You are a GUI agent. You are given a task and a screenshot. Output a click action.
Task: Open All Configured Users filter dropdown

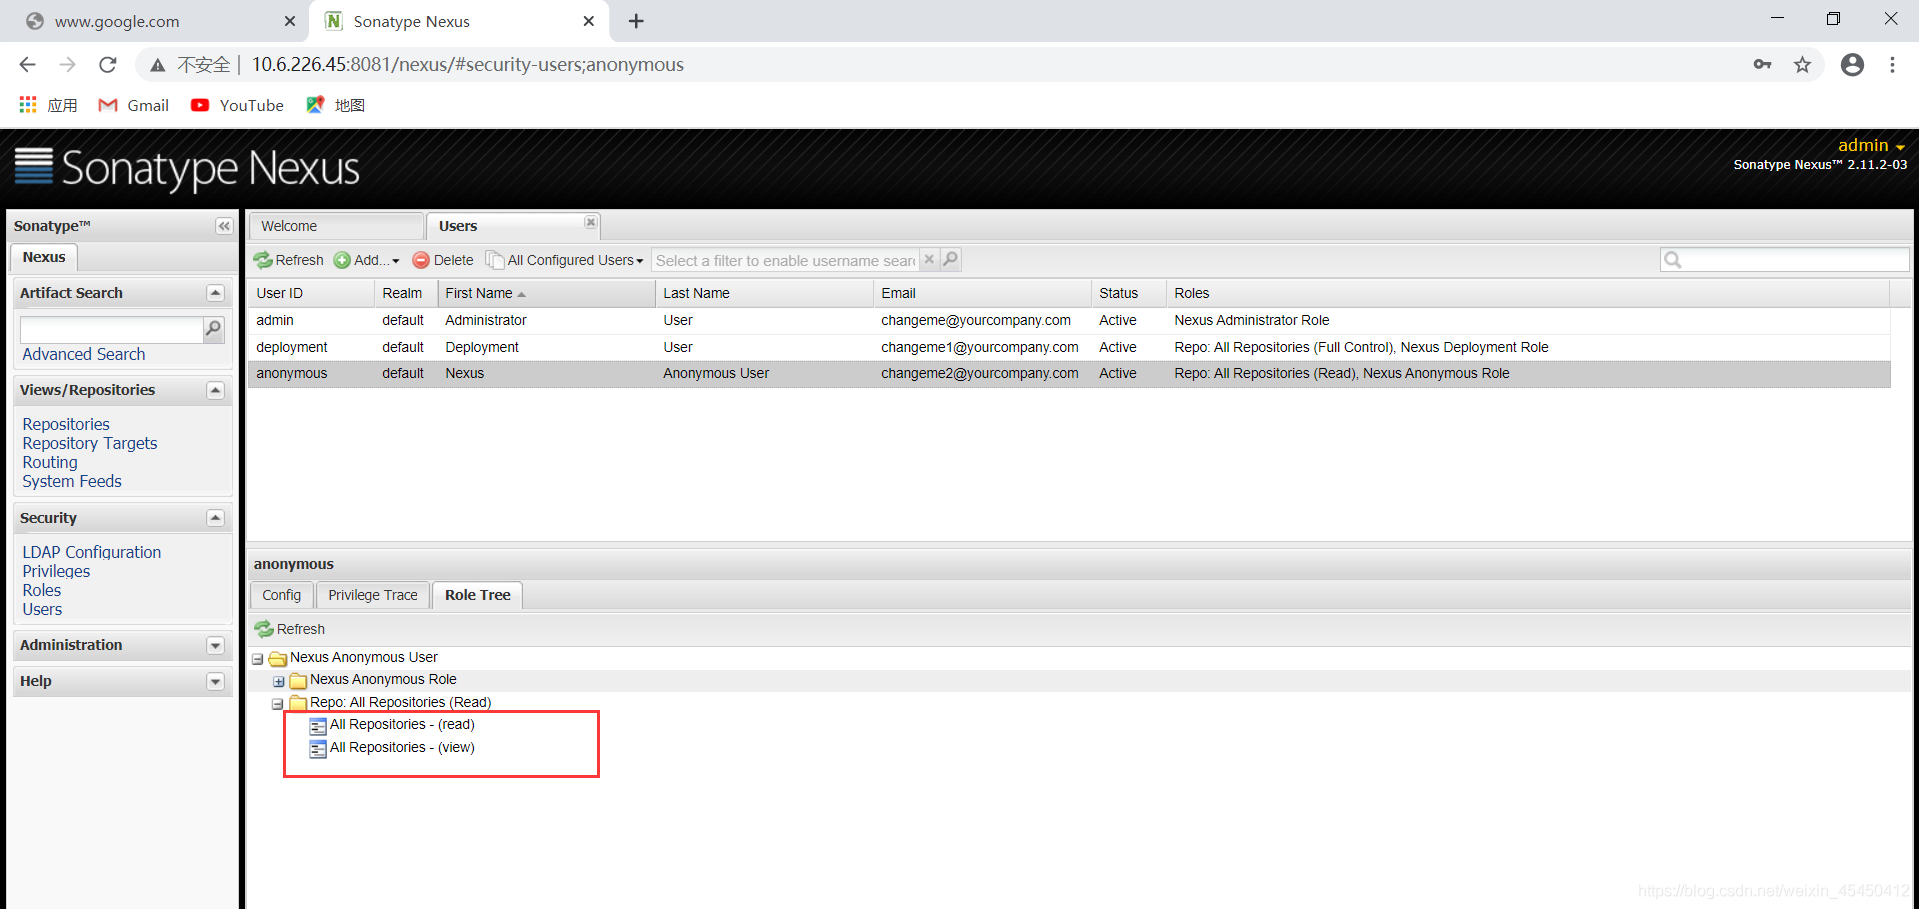(565, 260)
